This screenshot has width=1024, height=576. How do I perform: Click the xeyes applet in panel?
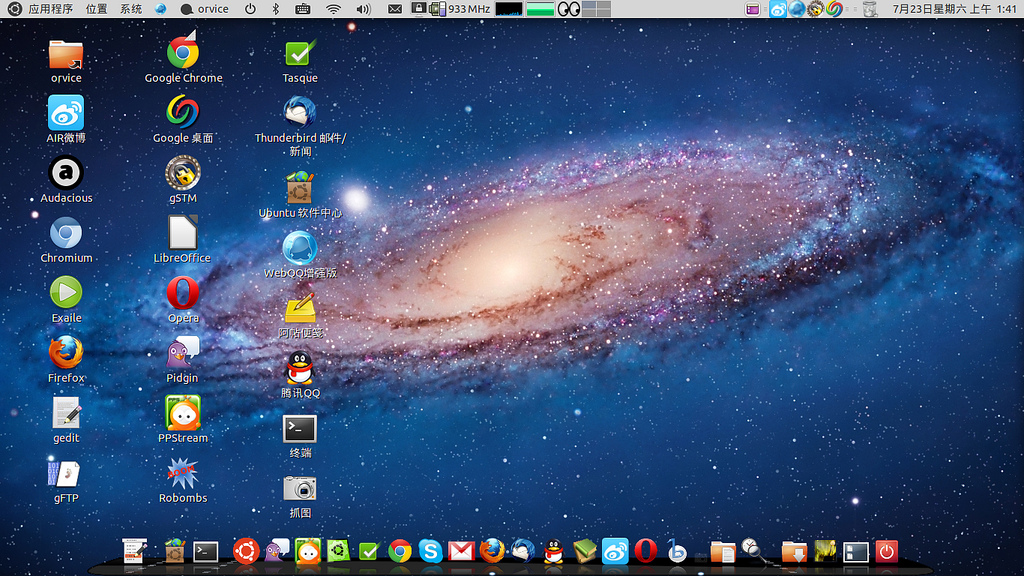coord(569,8)
